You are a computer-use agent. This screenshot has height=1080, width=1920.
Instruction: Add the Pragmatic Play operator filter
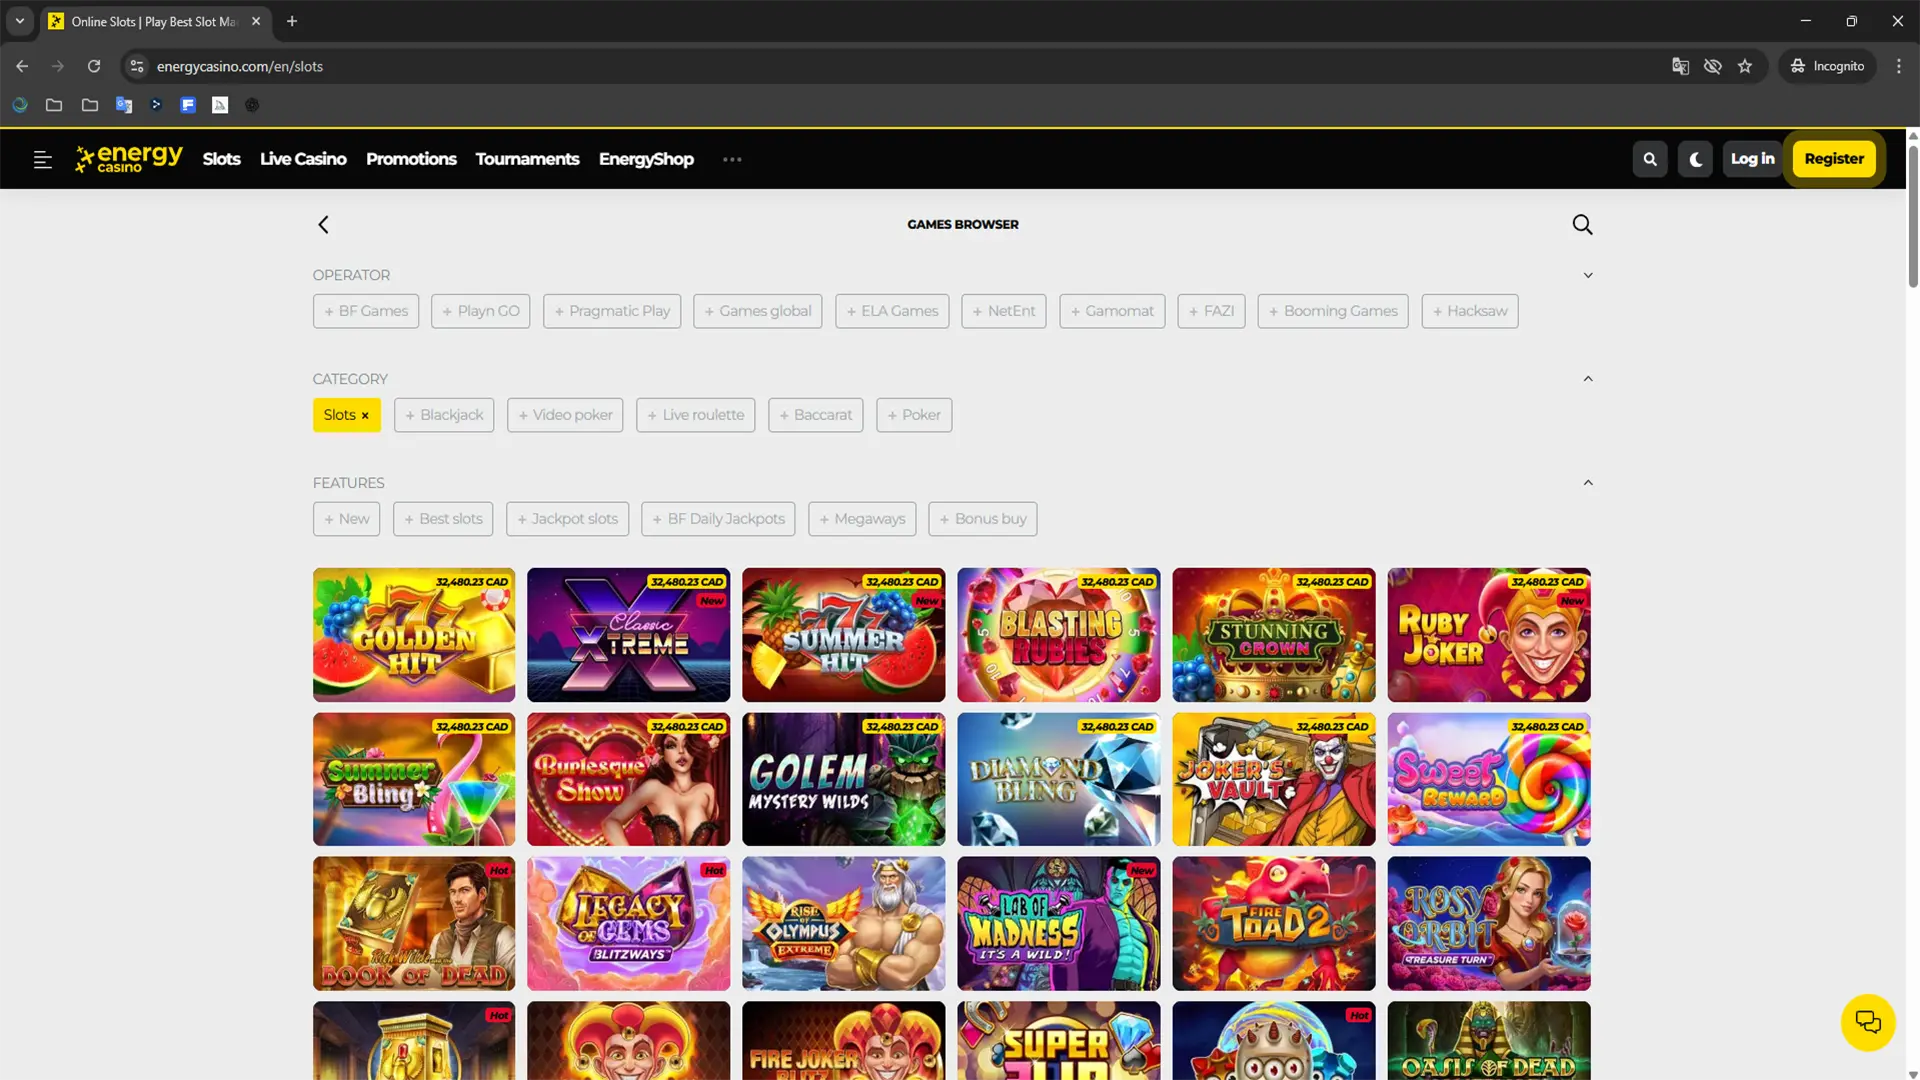coord(612,311)
